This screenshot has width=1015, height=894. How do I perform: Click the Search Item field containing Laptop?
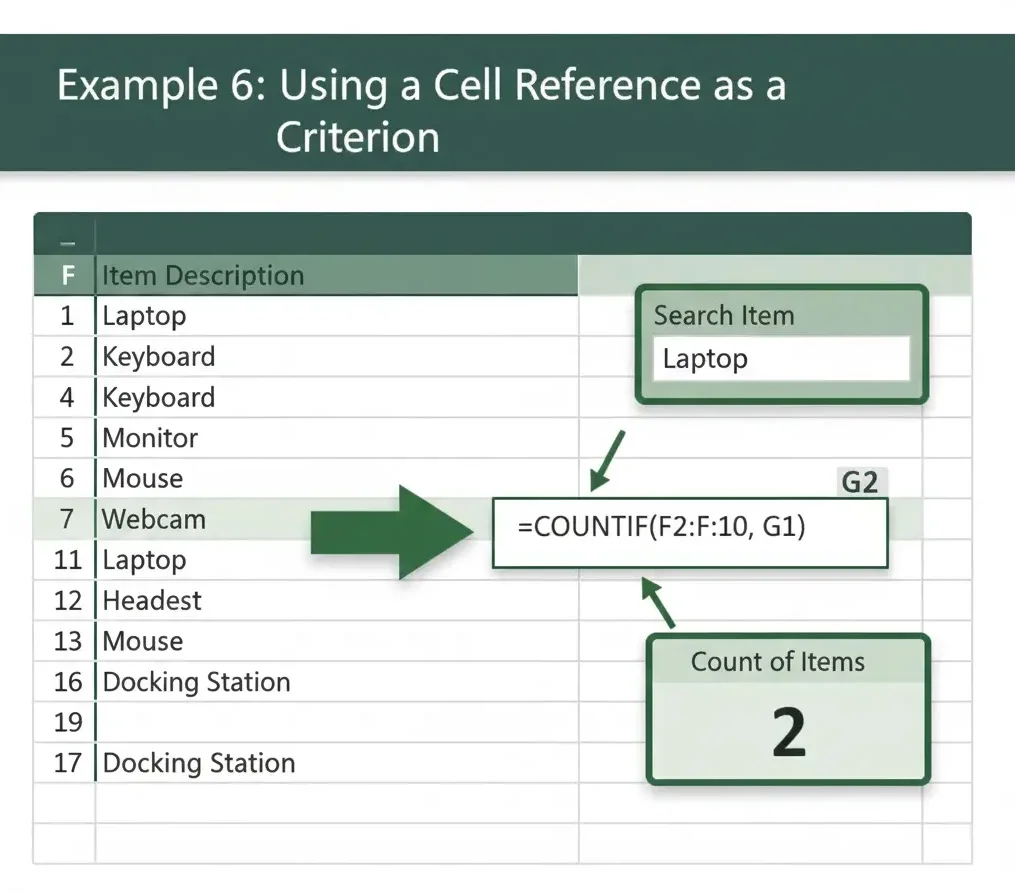[x=780, y=359]
